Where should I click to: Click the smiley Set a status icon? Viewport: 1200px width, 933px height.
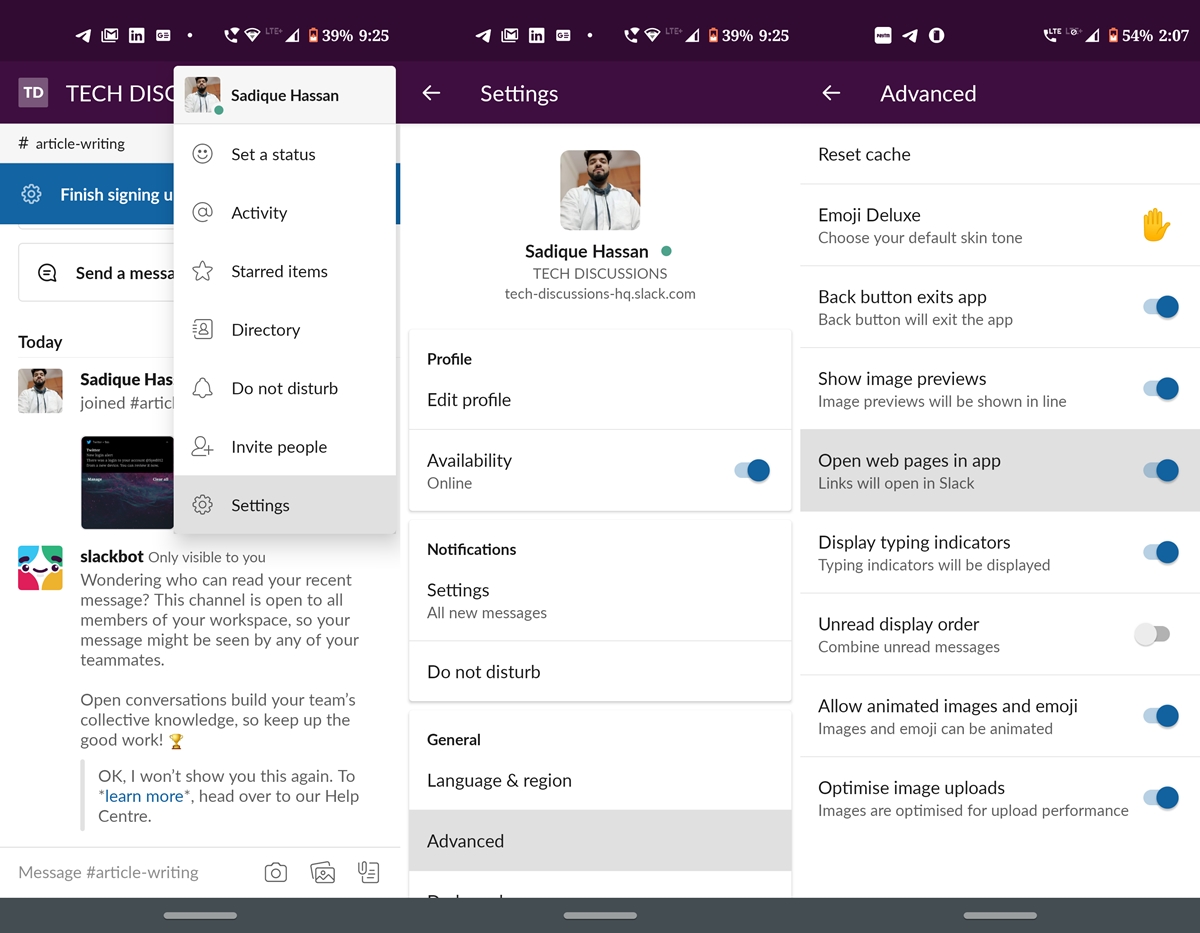pos(202,154)
